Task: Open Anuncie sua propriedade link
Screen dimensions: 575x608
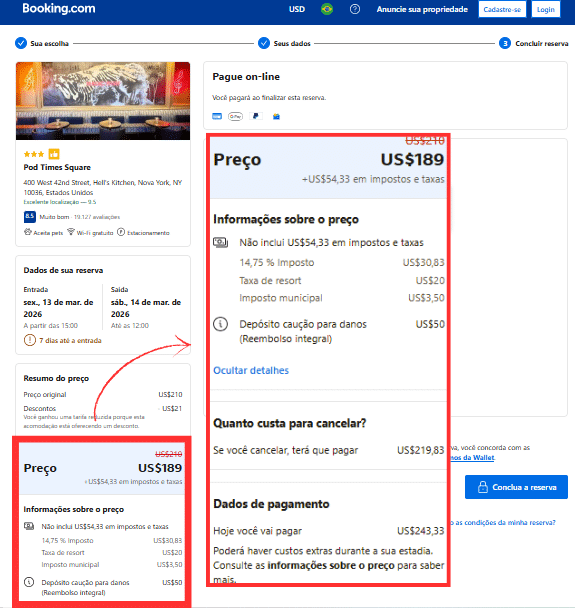Action: coord(422,9)
